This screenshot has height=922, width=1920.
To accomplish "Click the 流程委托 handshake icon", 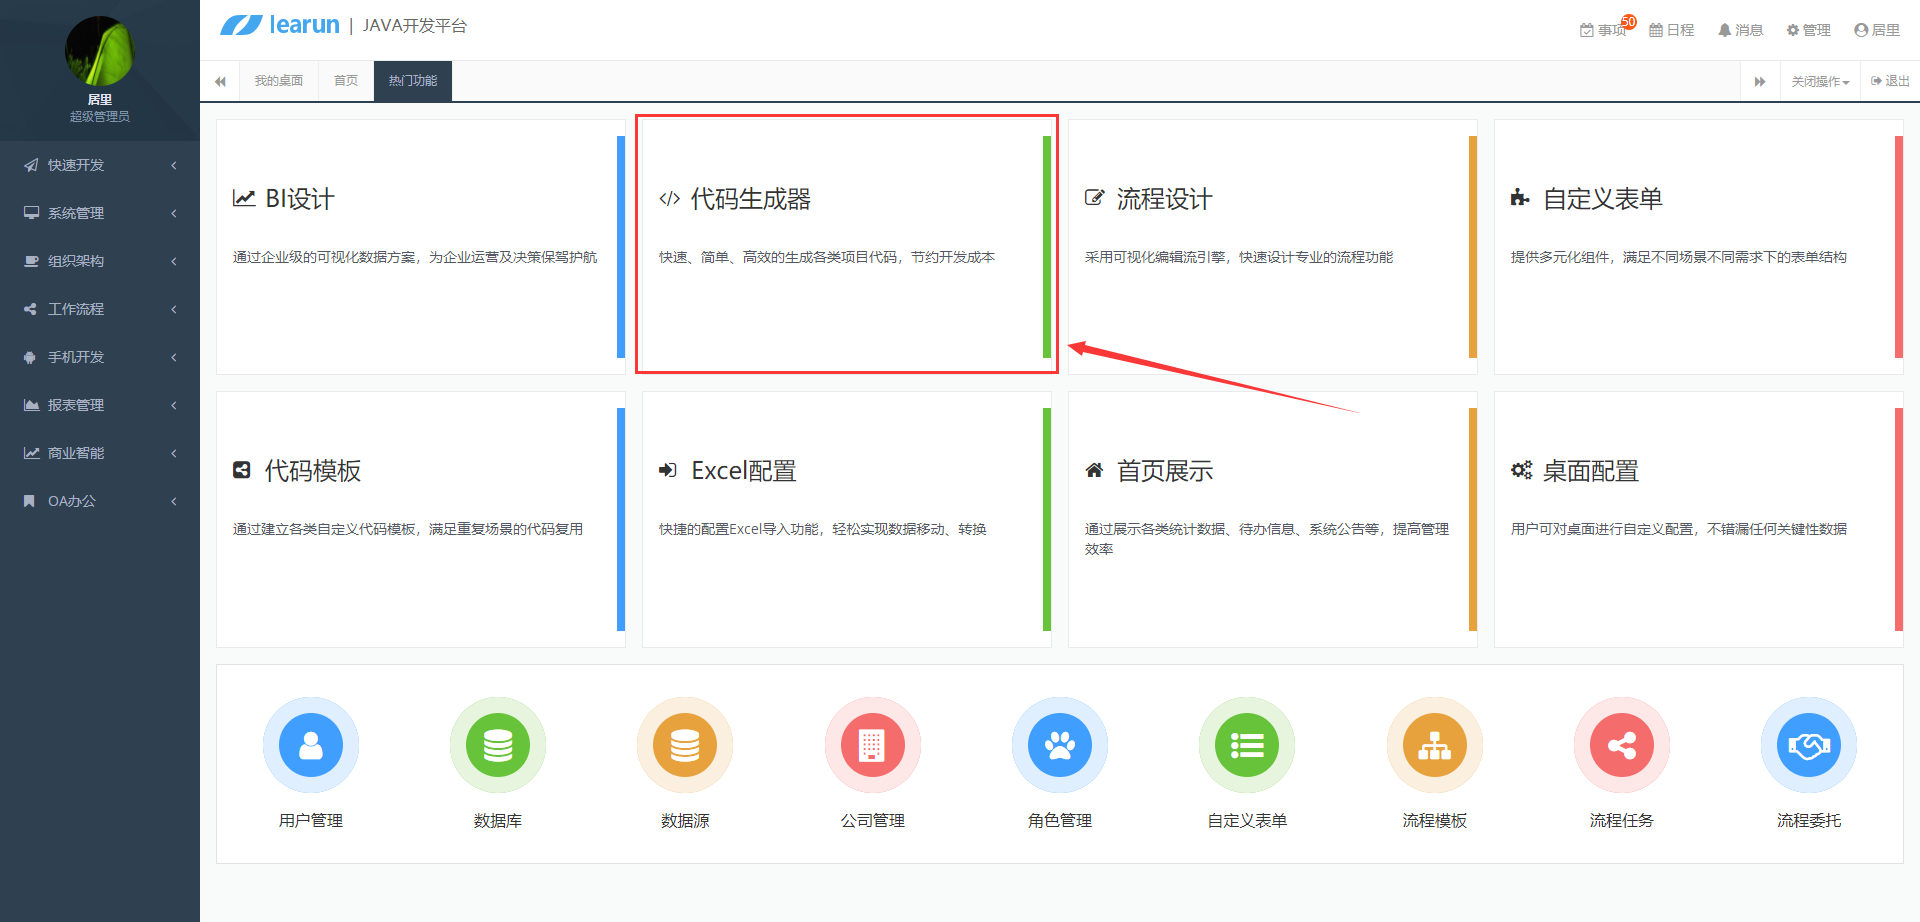I will [x=1808, y=745].
